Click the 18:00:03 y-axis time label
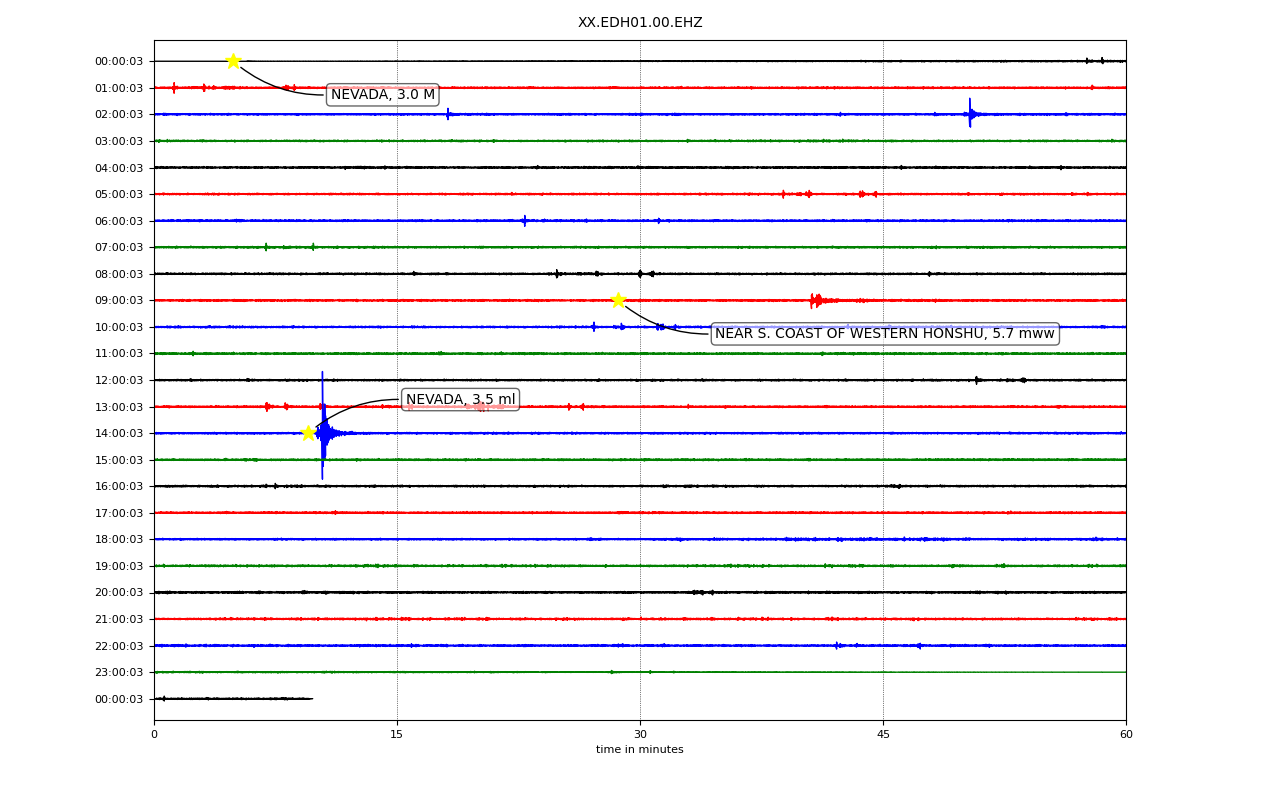Screen dimensions: 1280x800 point(119,539)
